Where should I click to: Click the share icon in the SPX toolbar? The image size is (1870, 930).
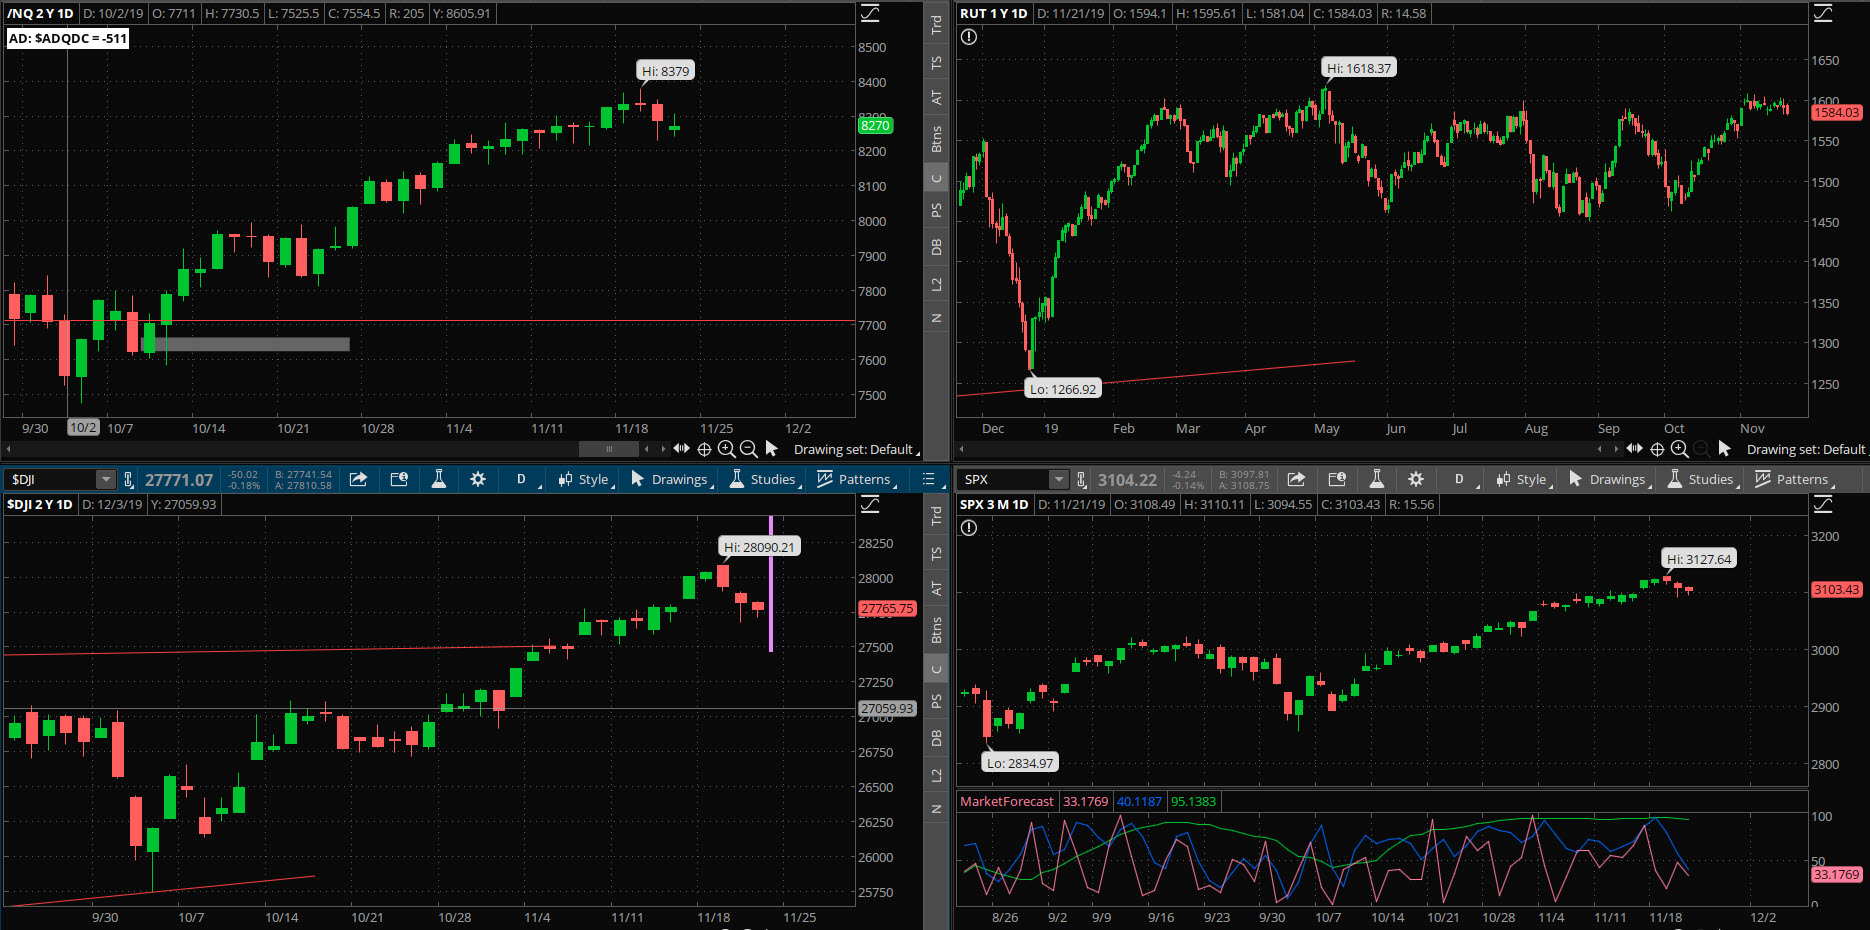coord(1296,479)
